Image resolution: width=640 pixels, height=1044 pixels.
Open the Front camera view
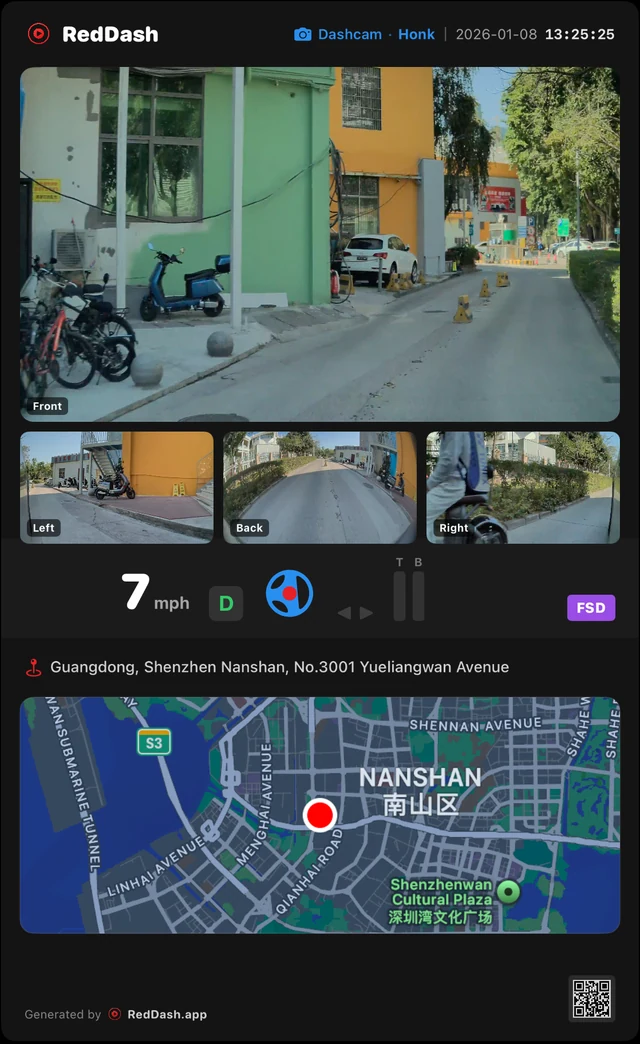pos(320,244)
